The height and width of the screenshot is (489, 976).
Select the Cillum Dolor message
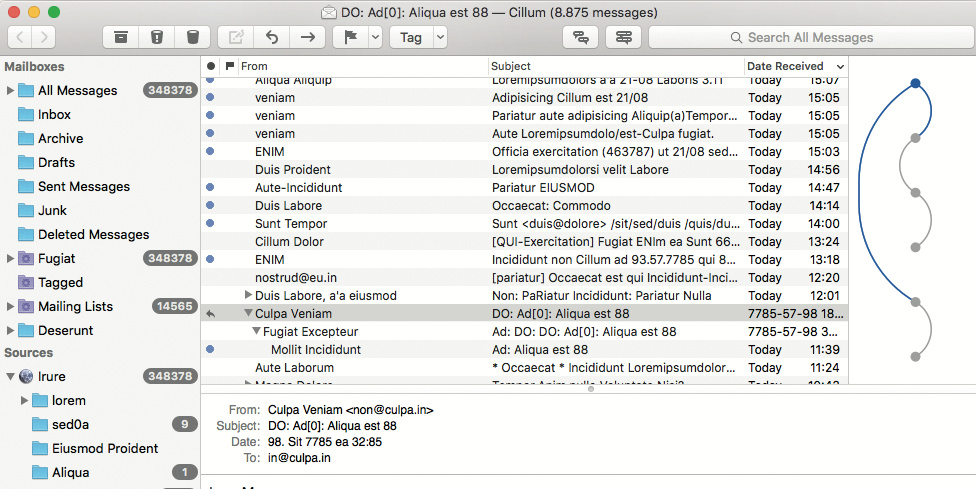tap(524, 241)
